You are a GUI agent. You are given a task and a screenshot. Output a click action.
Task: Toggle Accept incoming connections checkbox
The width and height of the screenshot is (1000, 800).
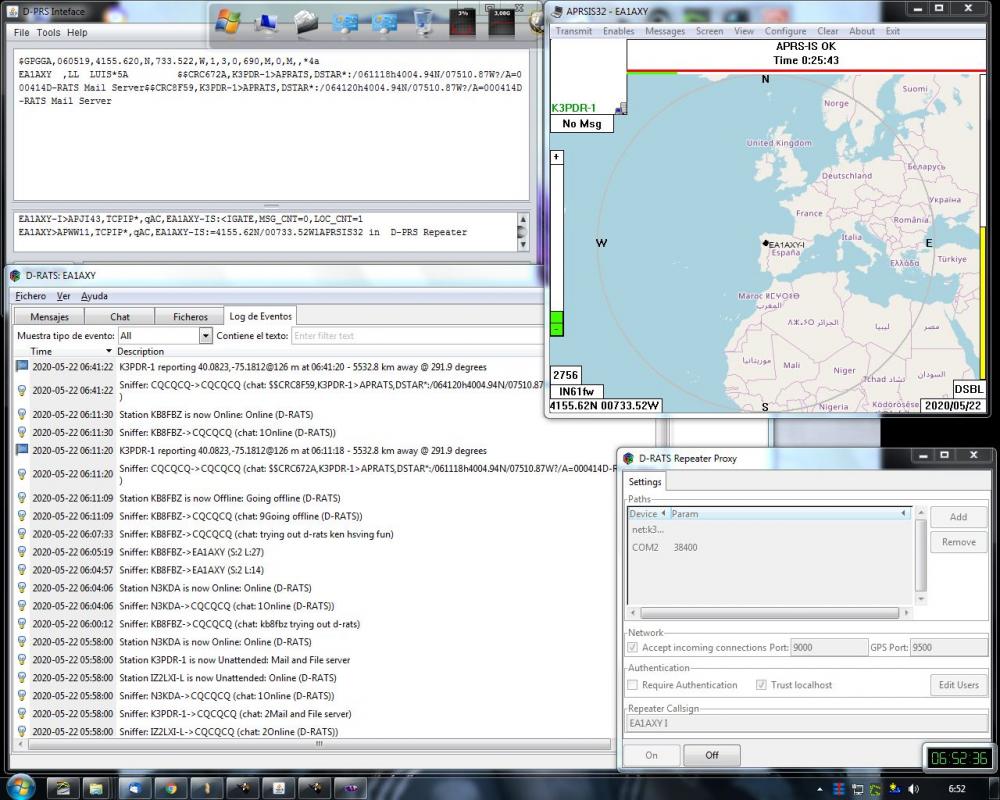pyautogui.click(x=632, y=648)
